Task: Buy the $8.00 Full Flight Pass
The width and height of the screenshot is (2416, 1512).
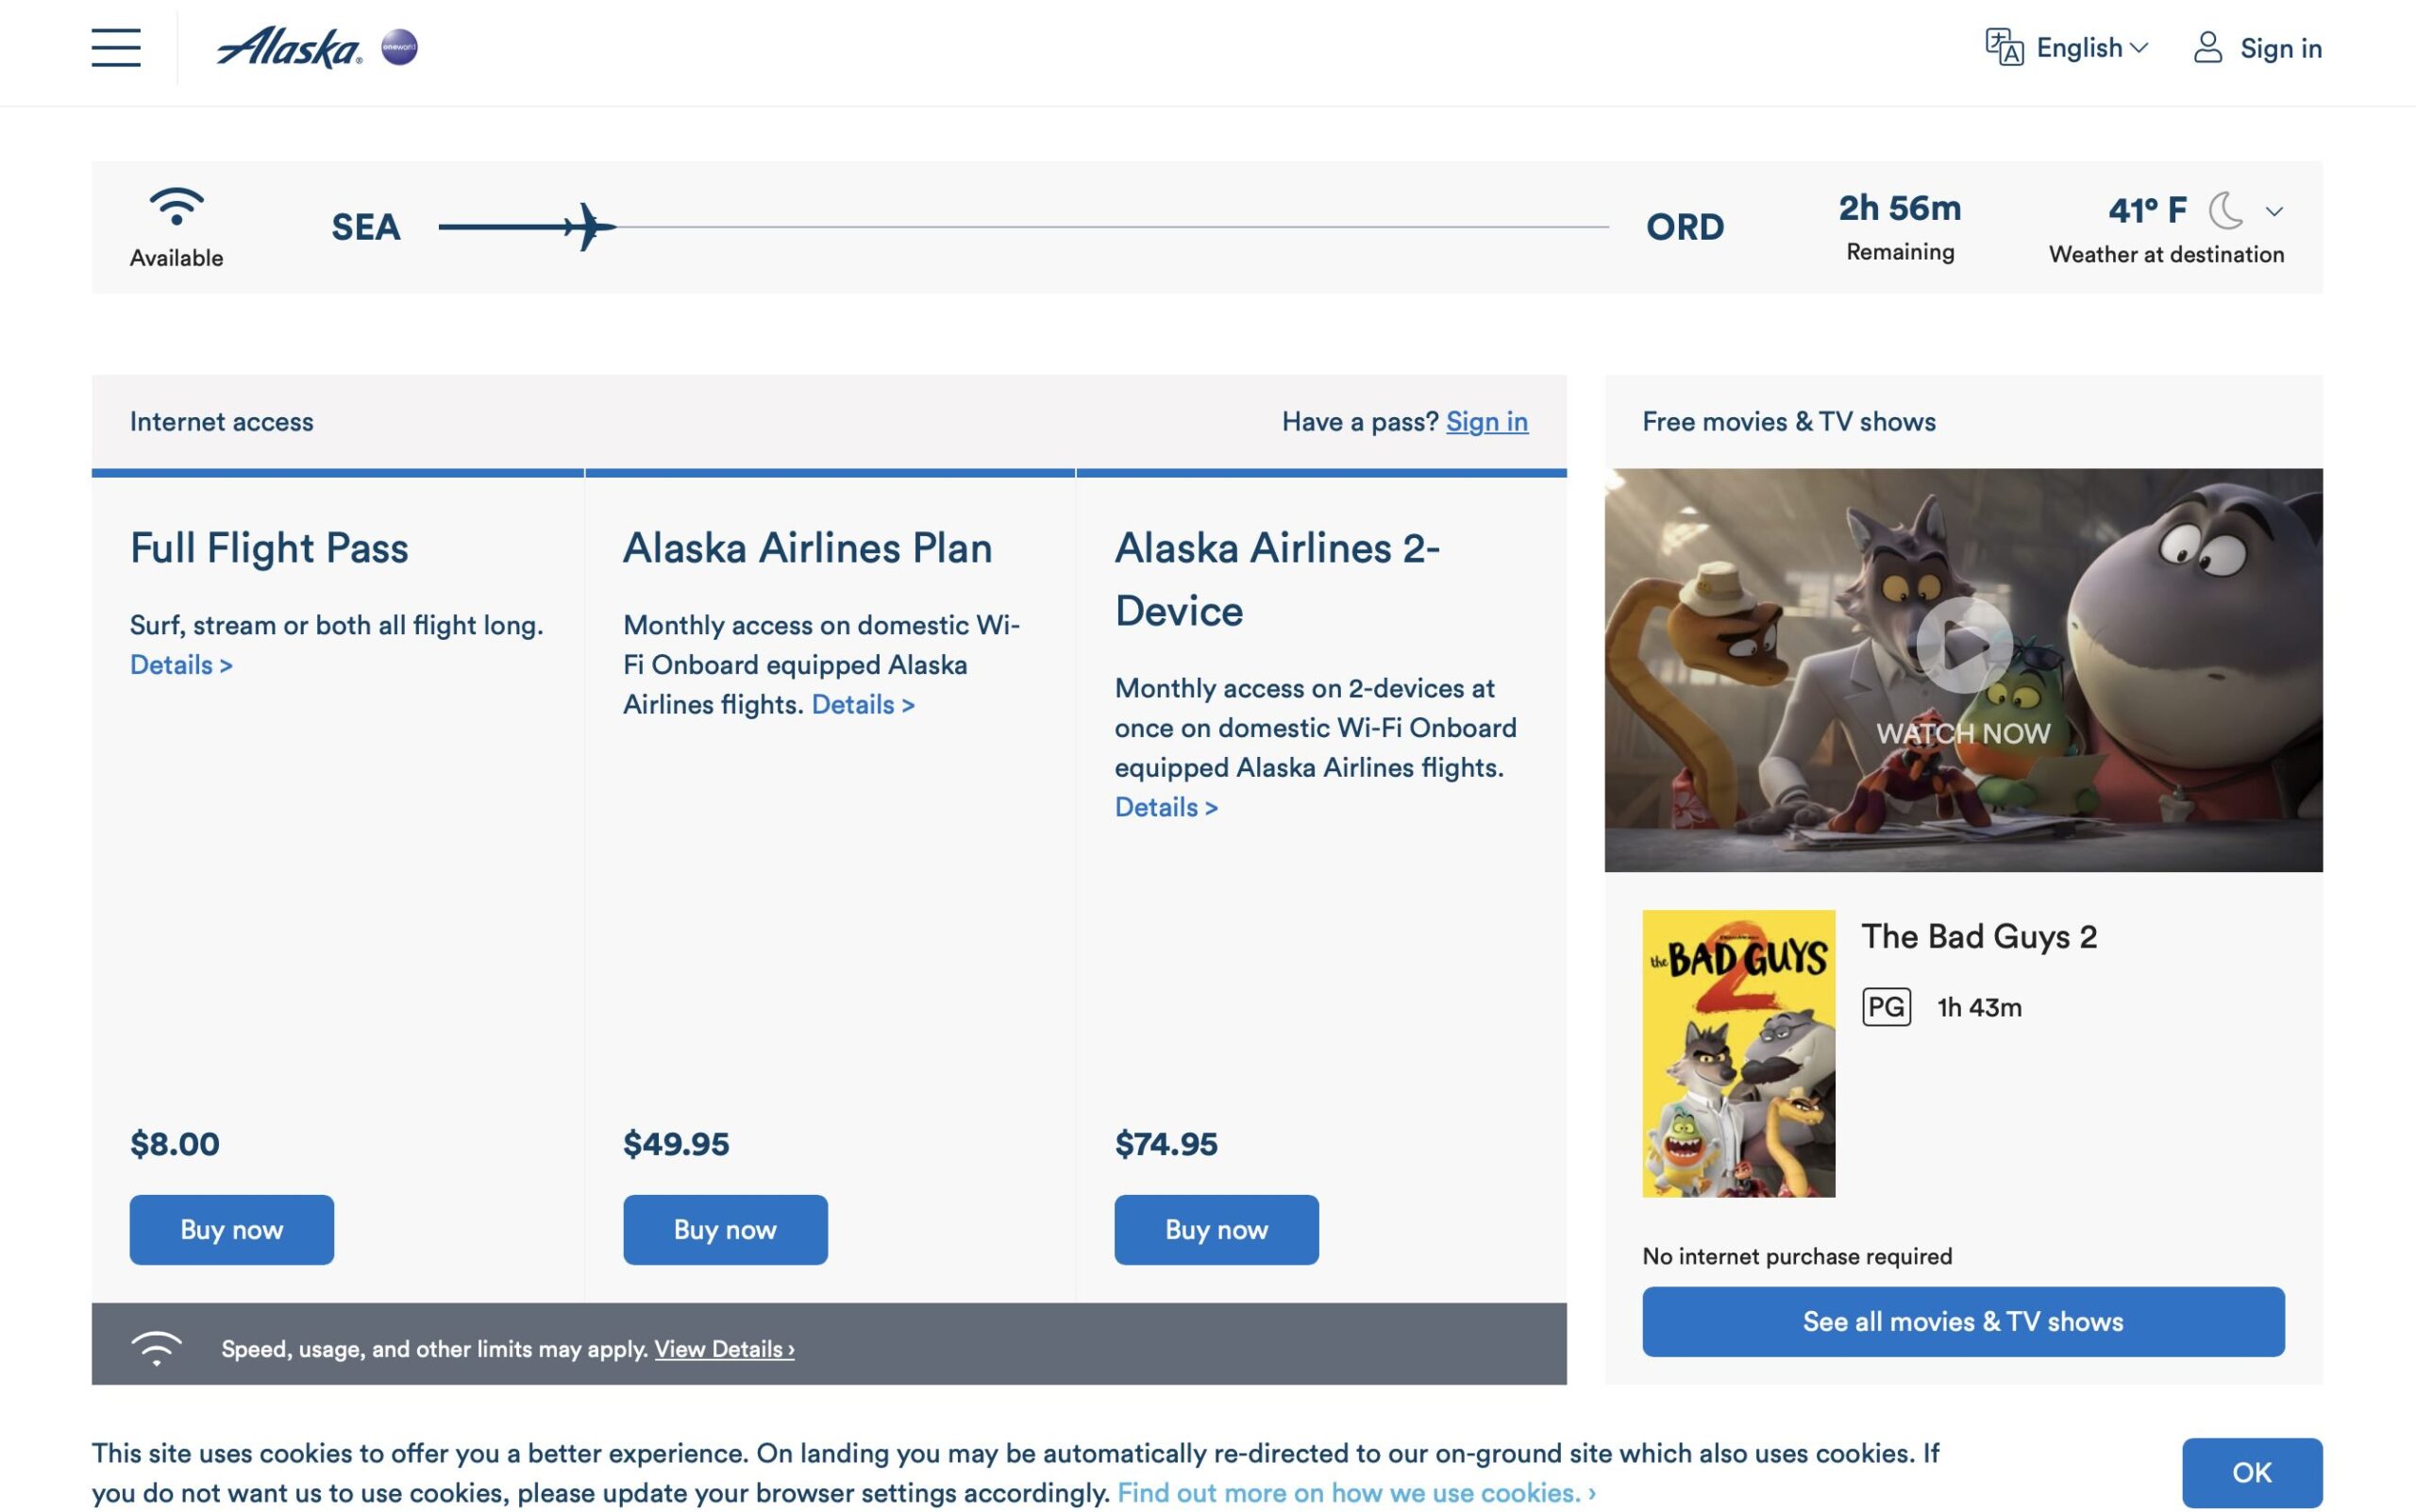Action: point(231,1229)
